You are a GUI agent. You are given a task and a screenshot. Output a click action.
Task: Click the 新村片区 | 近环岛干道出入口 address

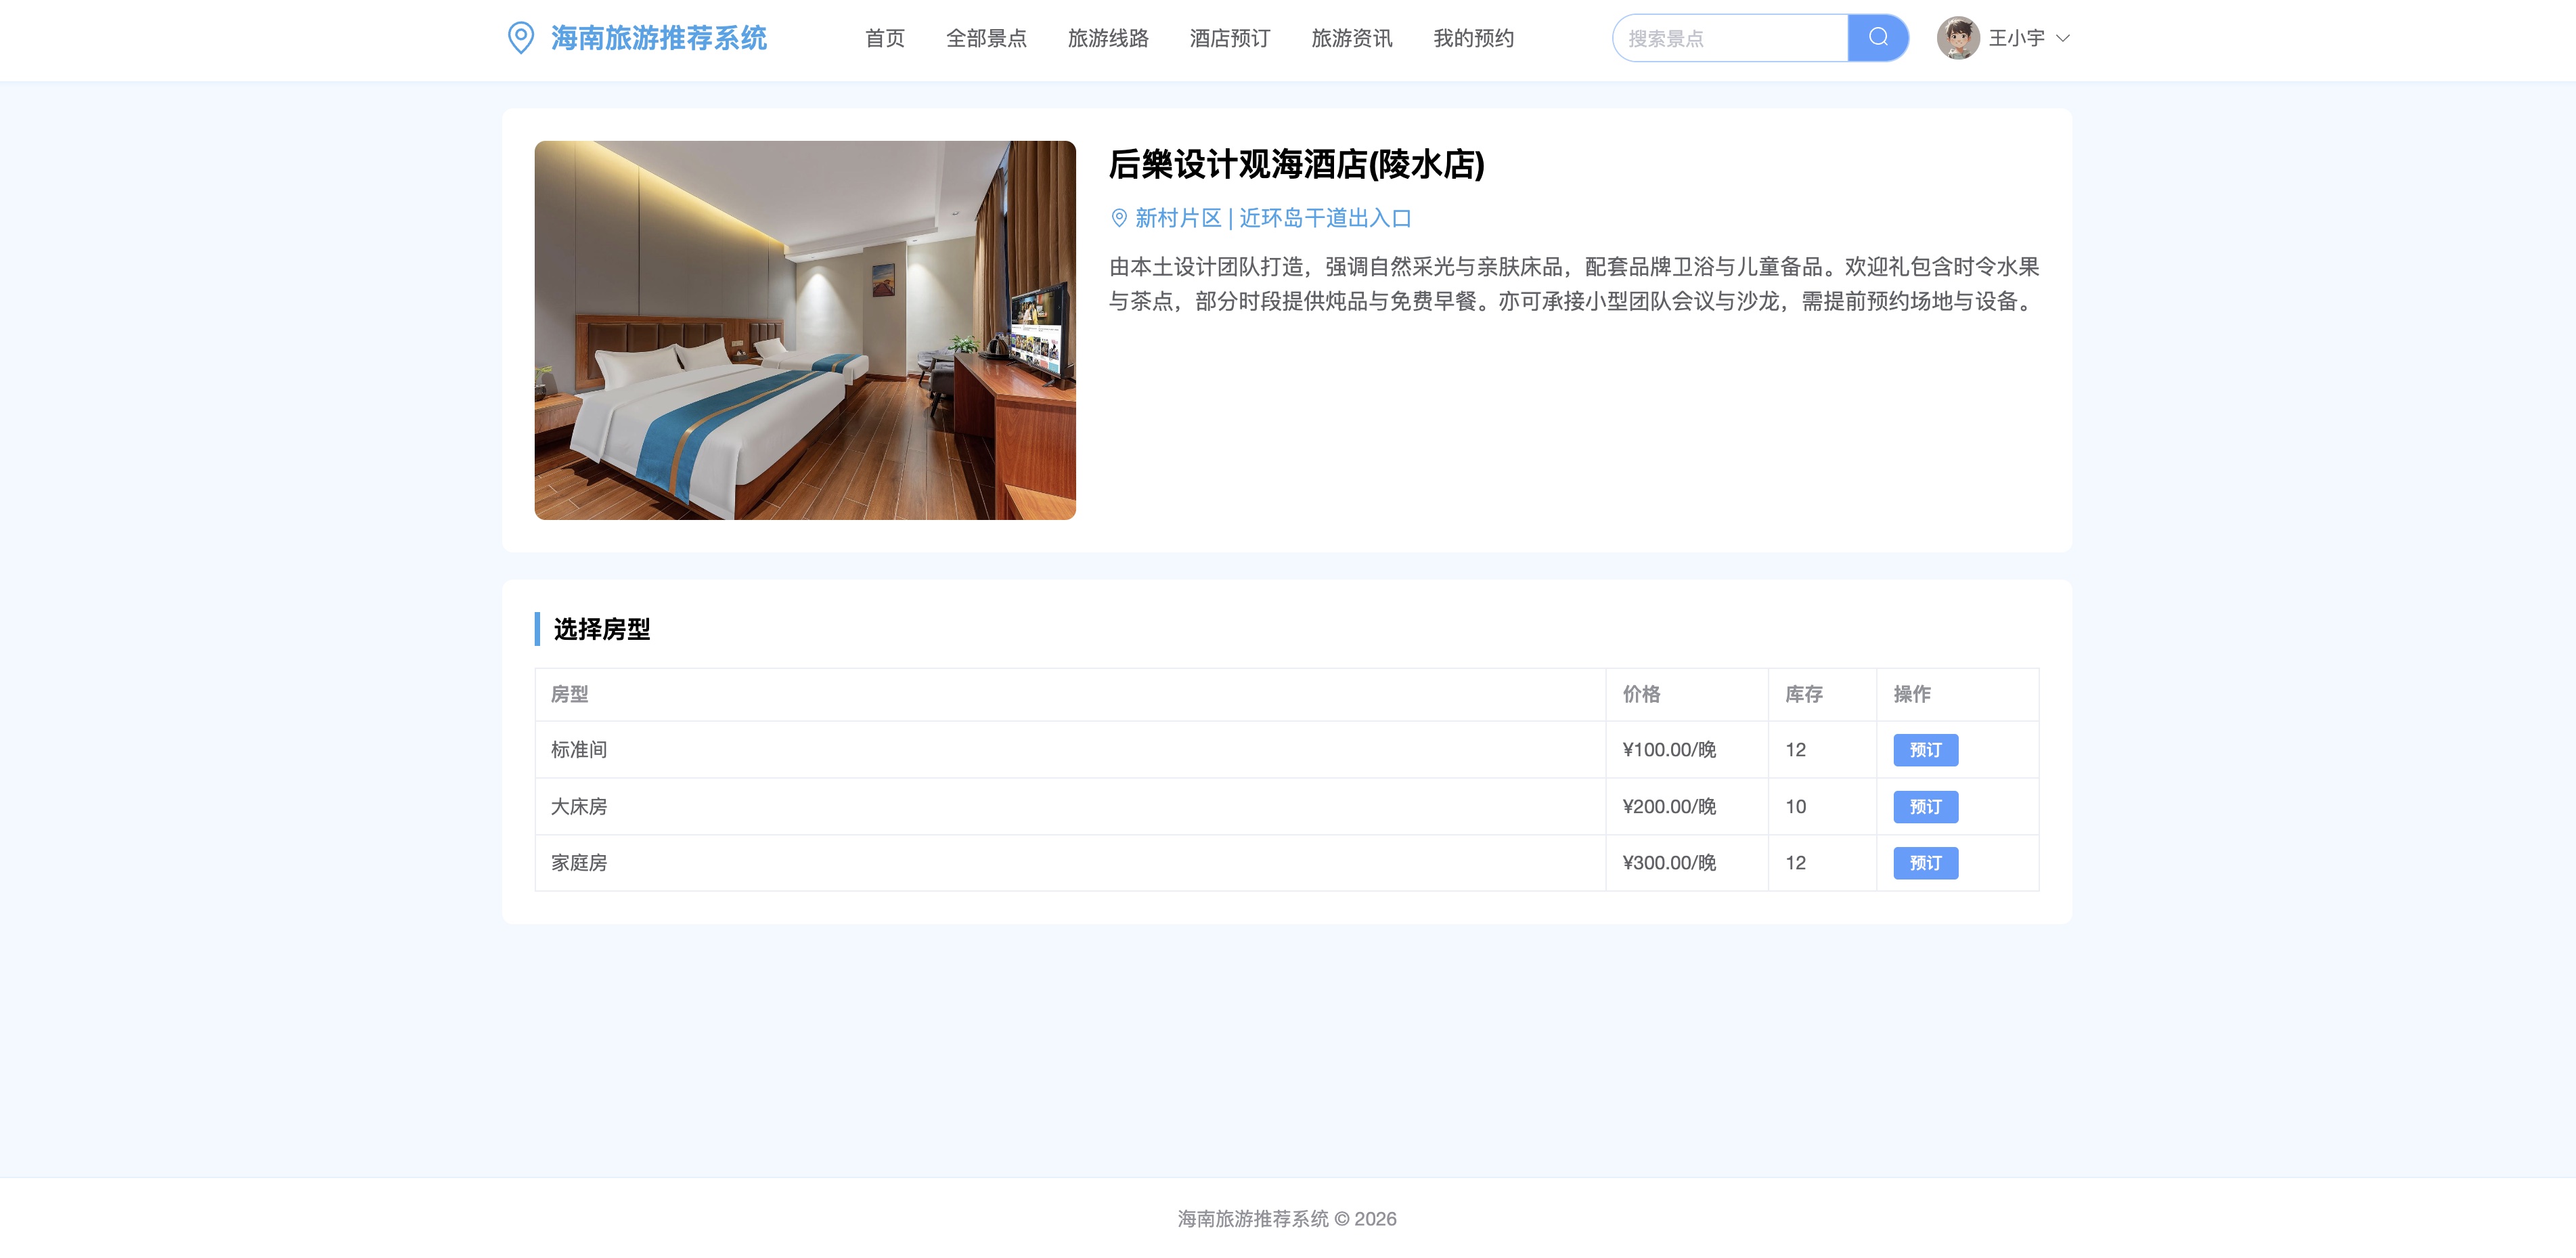[x=1273, y=218]
